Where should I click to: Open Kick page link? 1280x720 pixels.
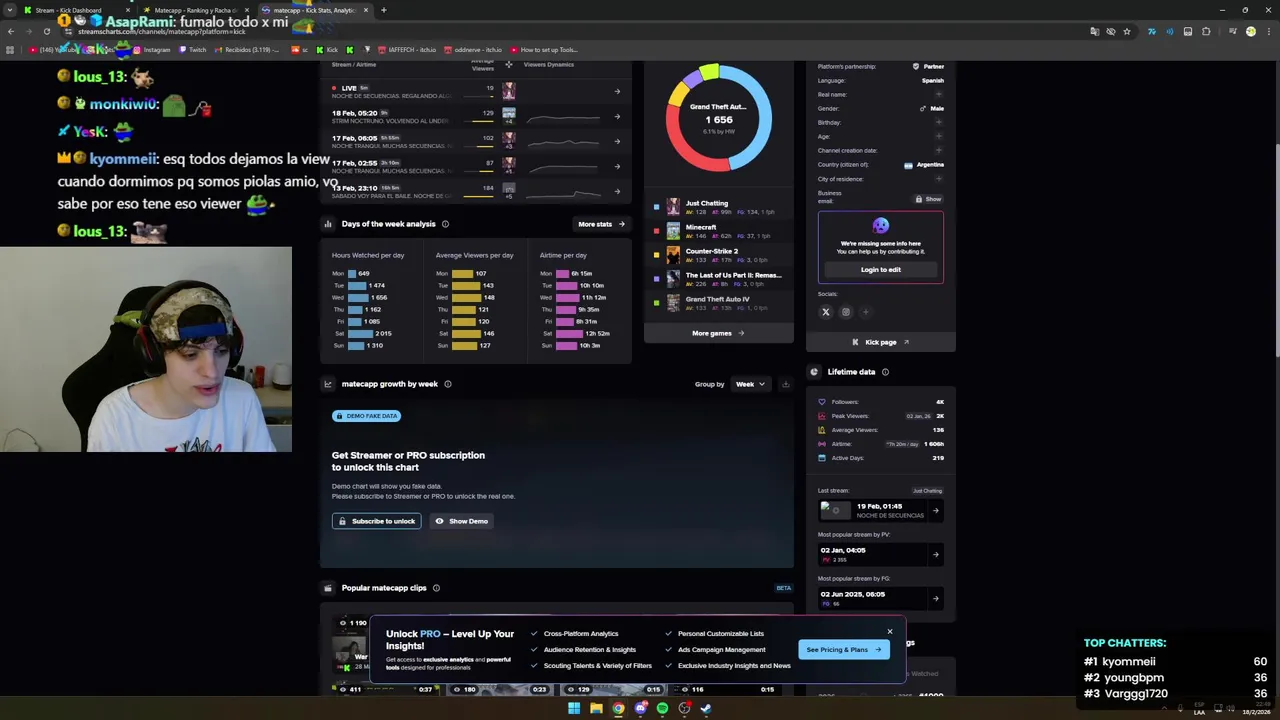coord(881,342)
